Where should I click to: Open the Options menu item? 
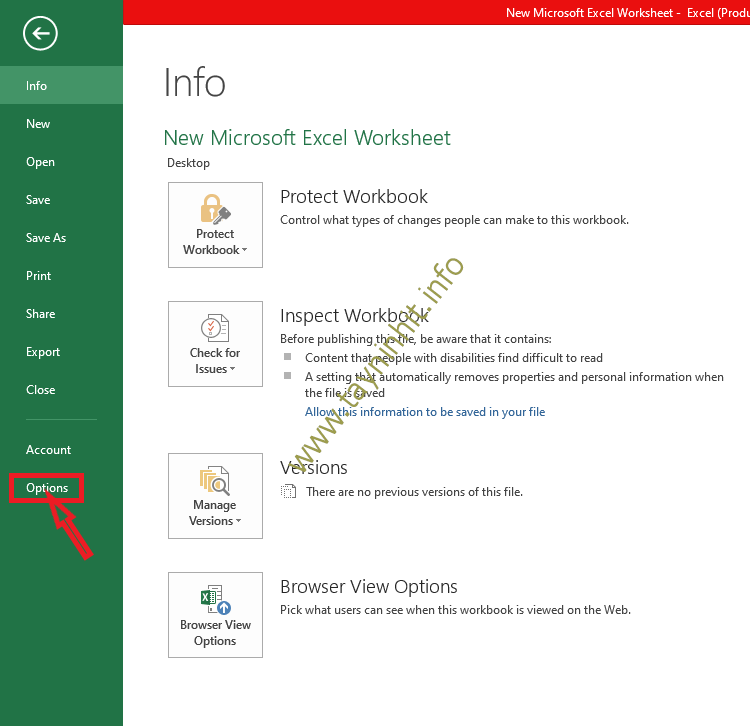[x=47, y=488]
